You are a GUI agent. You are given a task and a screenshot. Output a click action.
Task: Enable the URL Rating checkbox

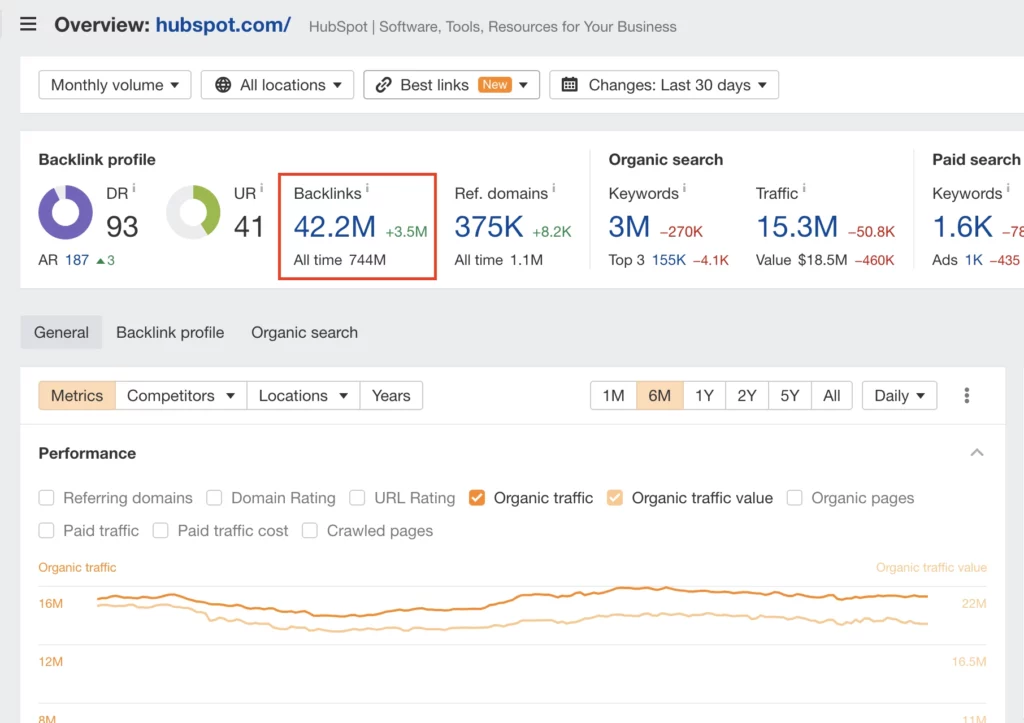click(357, 498)
